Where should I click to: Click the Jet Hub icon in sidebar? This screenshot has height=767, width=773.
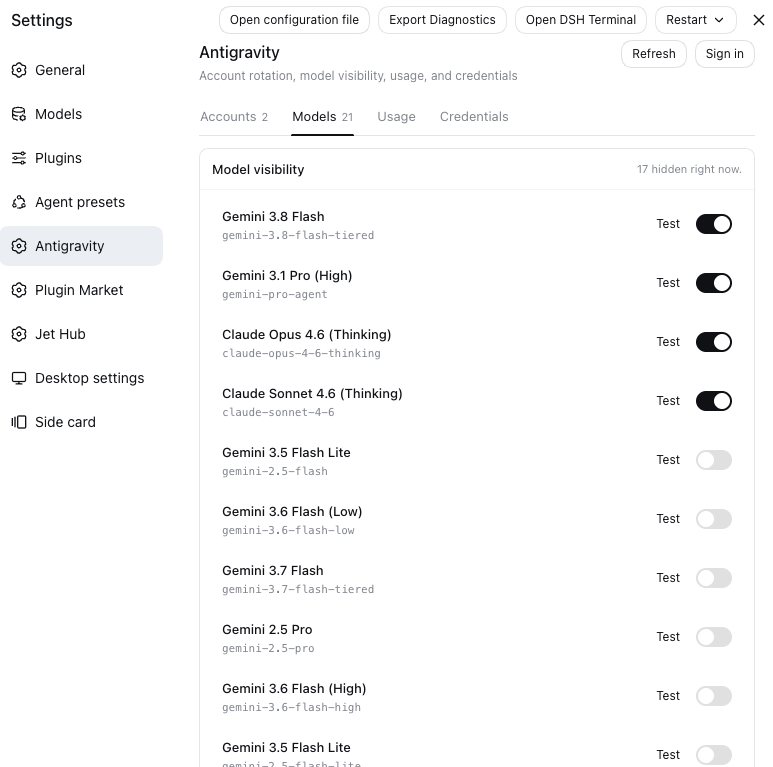tap(19, 334)
